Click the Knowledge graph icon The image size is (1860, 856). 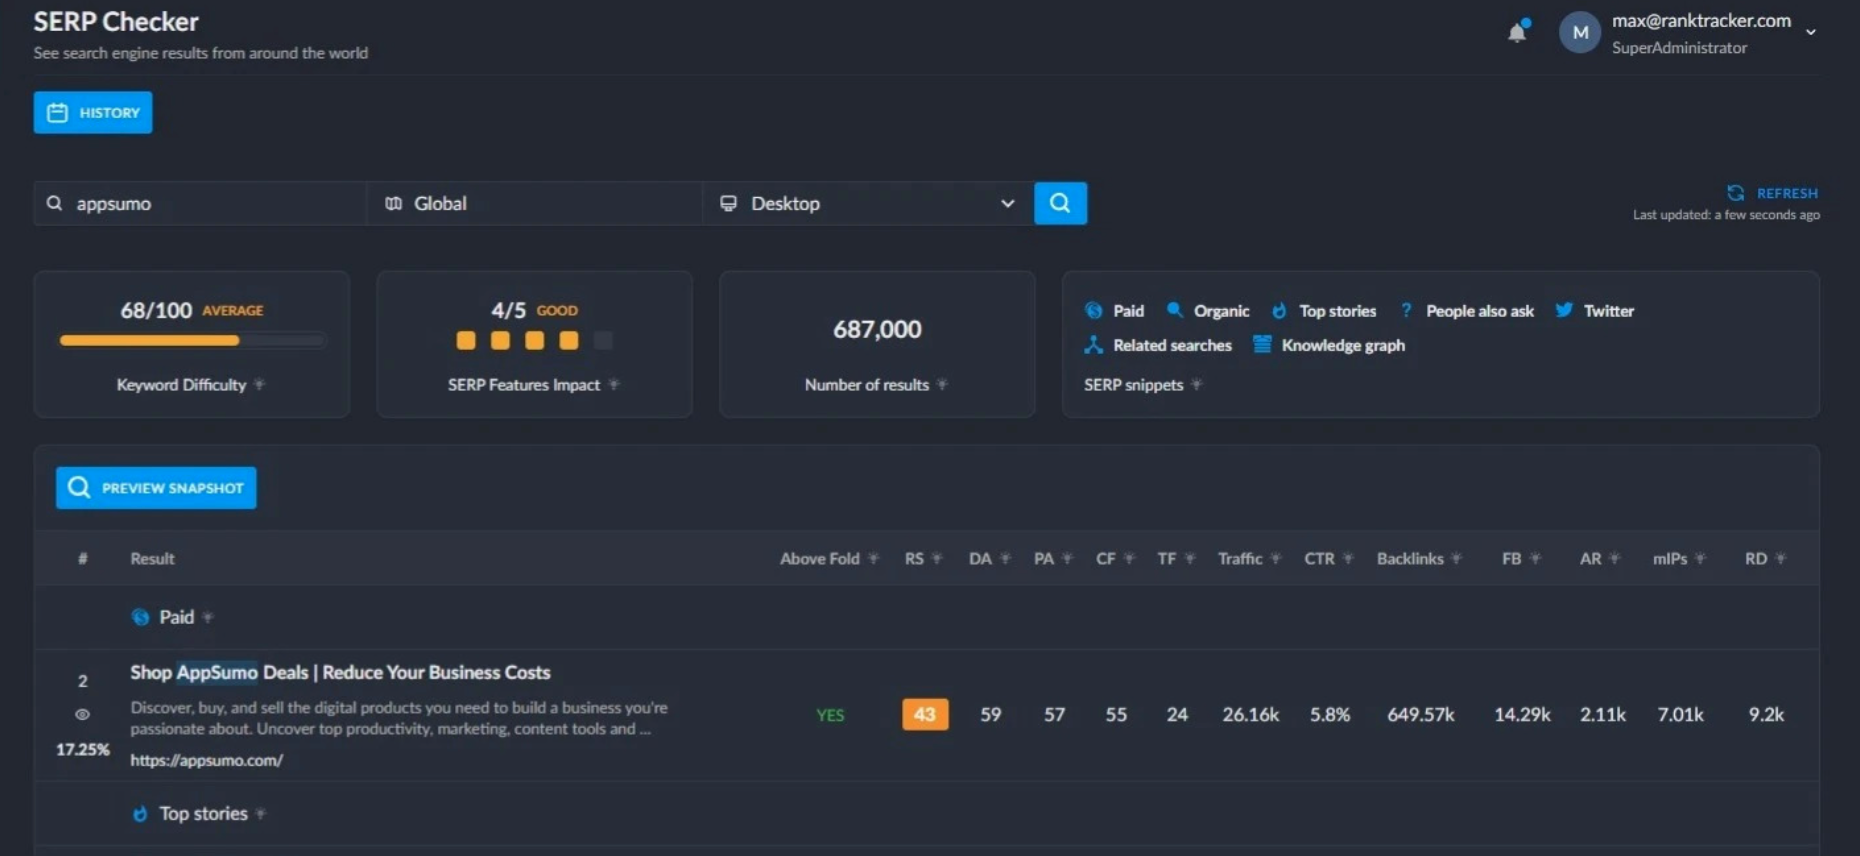(1262, 345)
